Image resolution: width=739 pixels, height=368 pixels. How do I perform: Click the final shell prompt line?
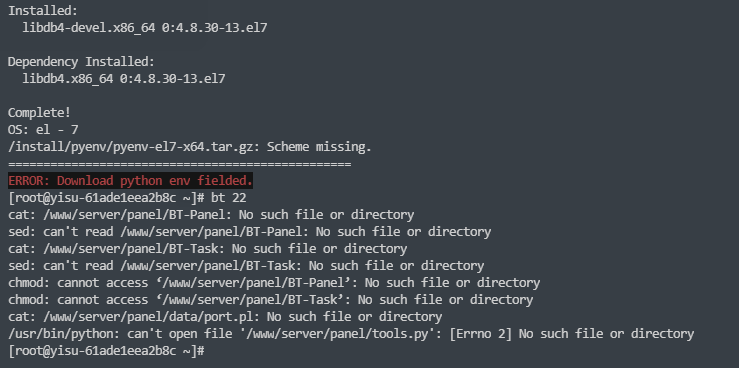point(106,351)
